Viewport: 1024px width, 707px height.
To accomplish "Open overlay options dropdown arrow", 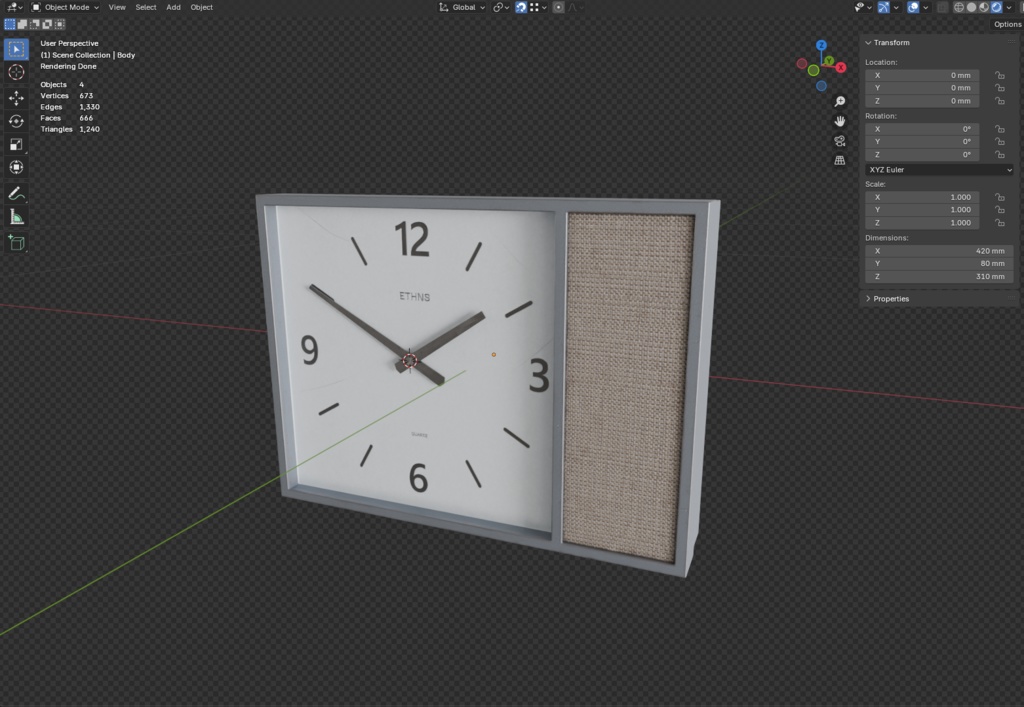I will coord(925,7).
